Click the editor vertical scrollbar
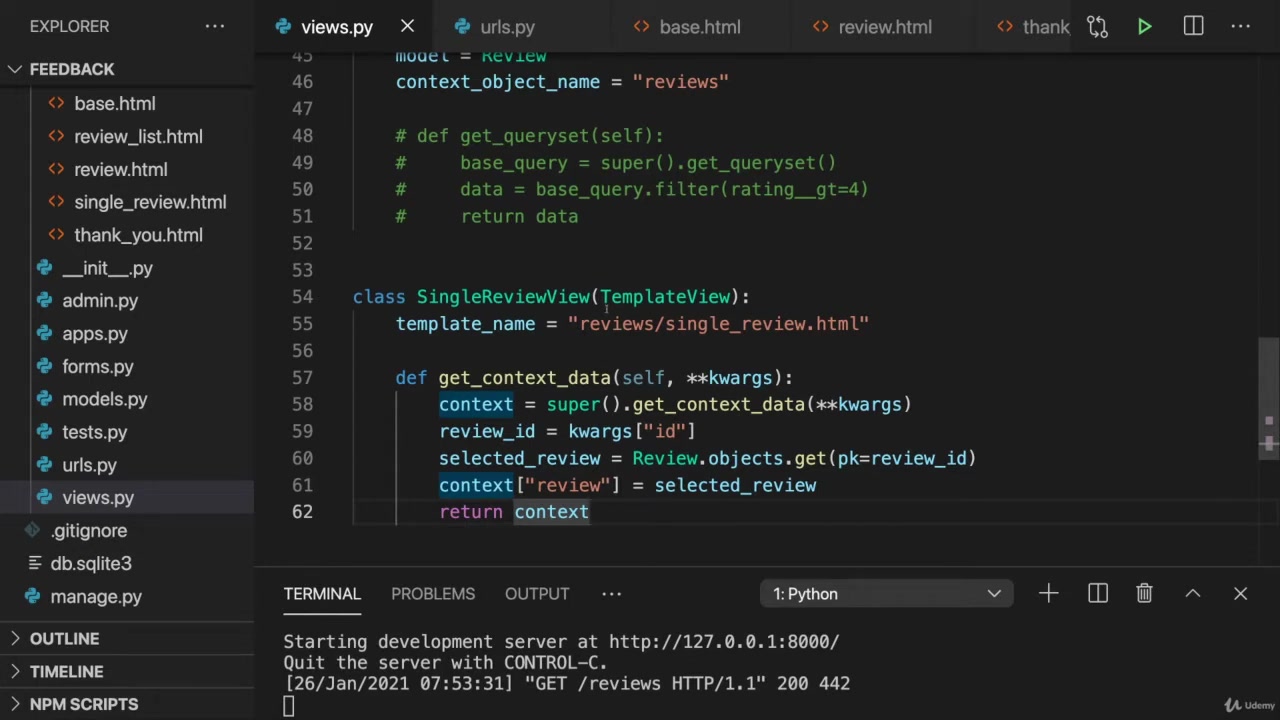The width and height of the screenshot is (1280, 720). click(x=1268, y=400)
